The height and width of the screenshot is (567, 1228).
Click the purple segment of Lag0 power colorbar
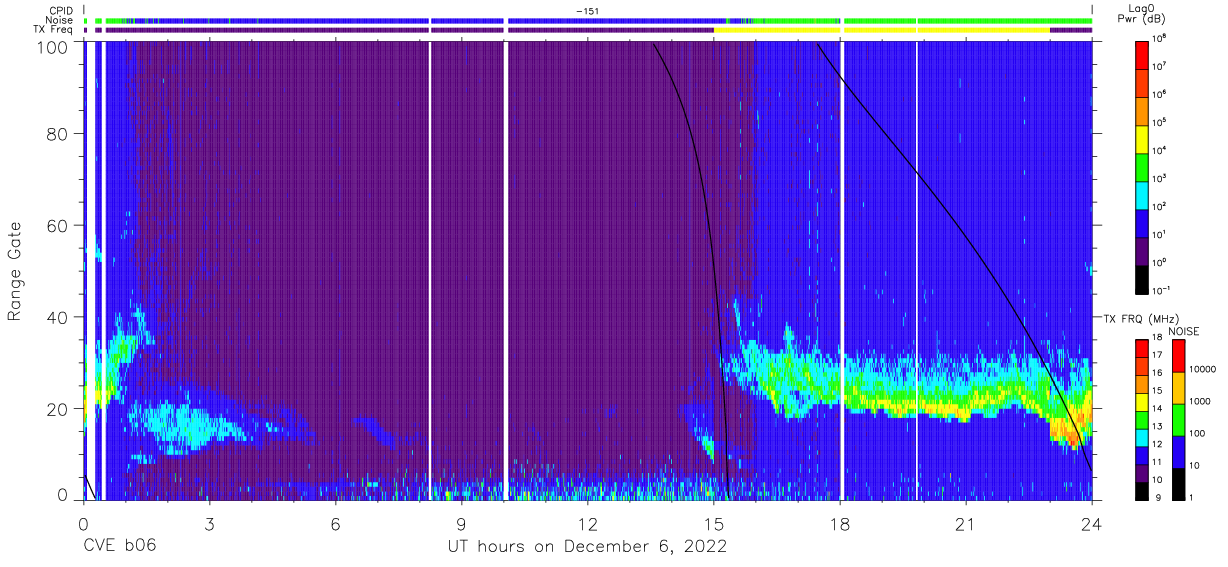(1142, 249)
